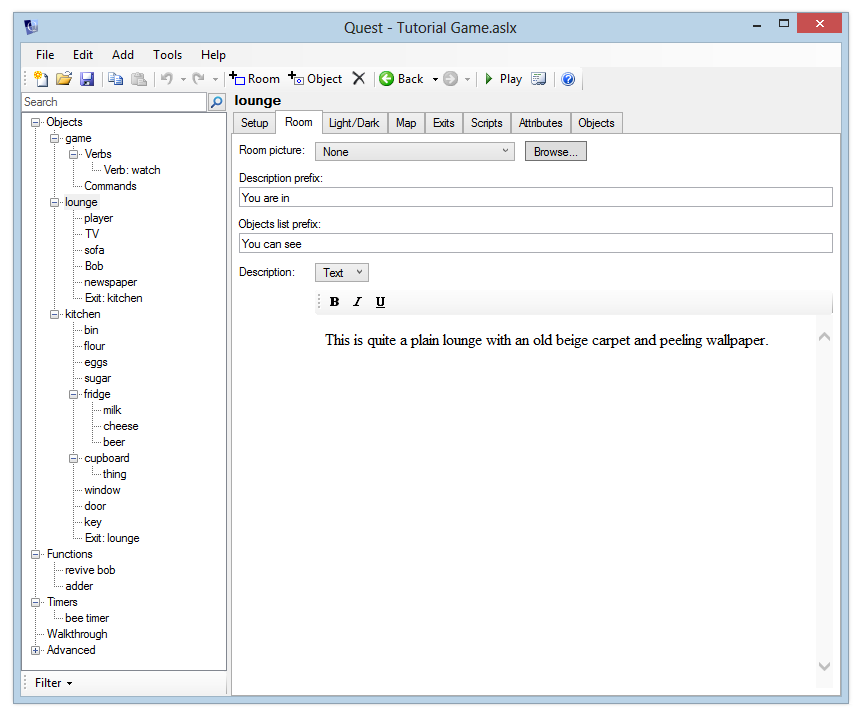Screen dimensions: 862x719
Task: Open the Tools menu
Action: coord(167,55)
